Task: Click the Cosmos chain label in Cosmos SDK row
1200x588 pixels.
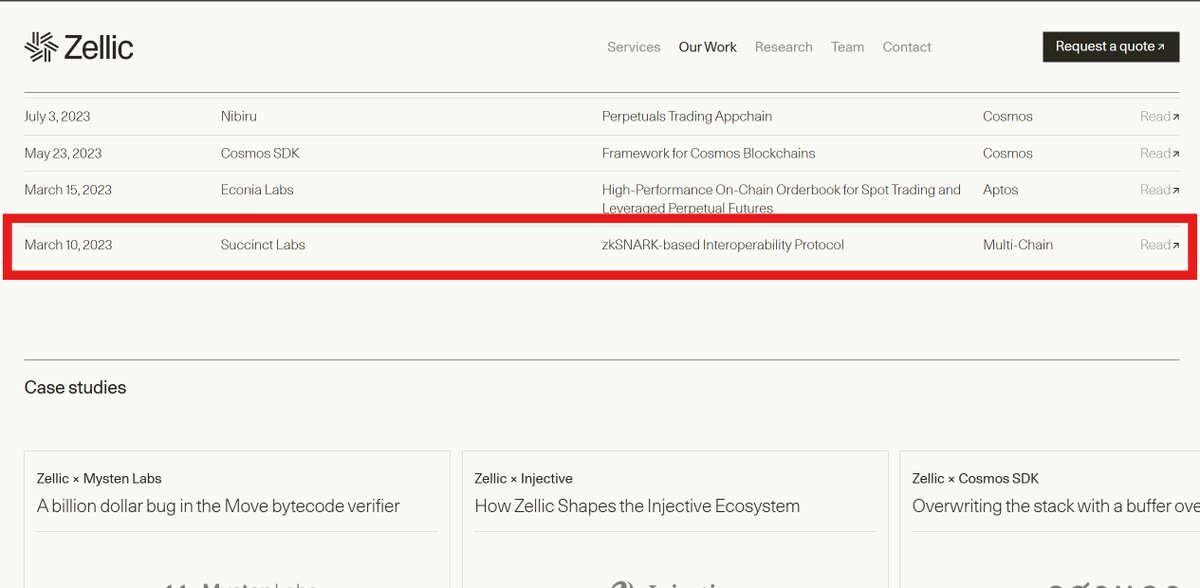Action: (1008, 153)
